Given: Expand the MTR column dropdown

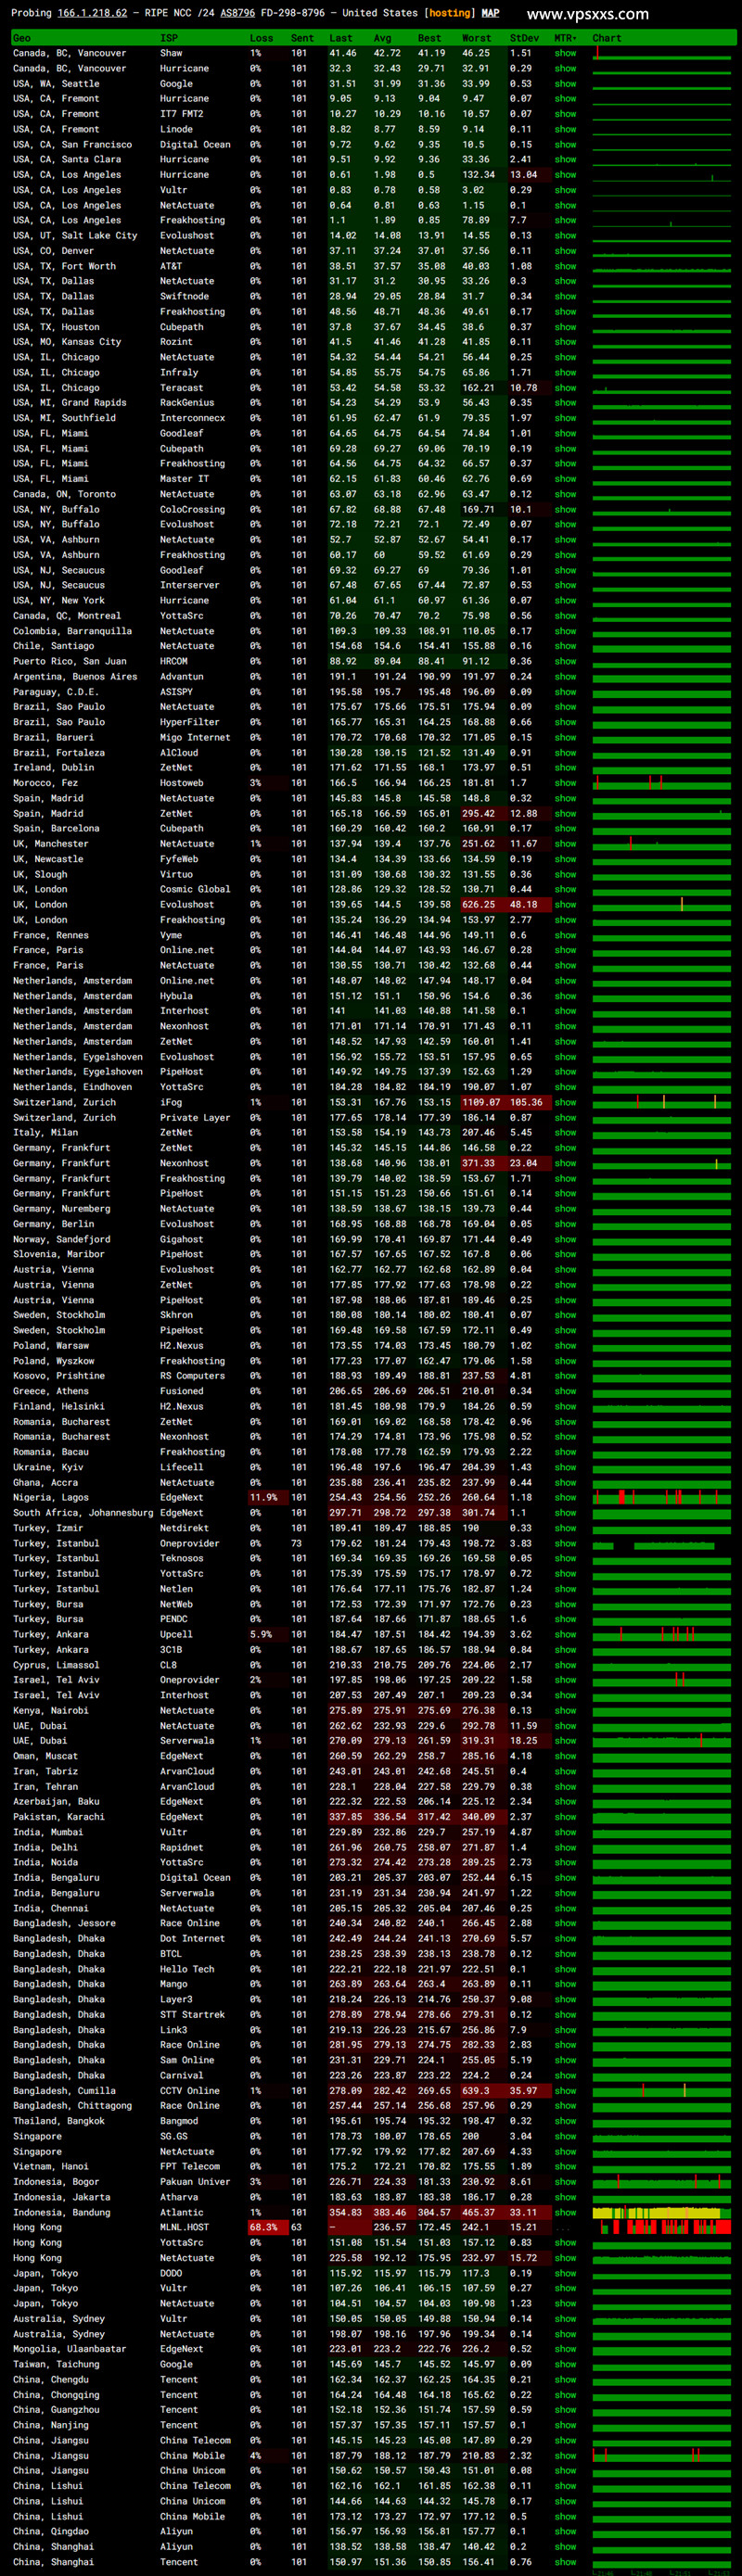Looking at the screenshot, I should click(566, 38).
